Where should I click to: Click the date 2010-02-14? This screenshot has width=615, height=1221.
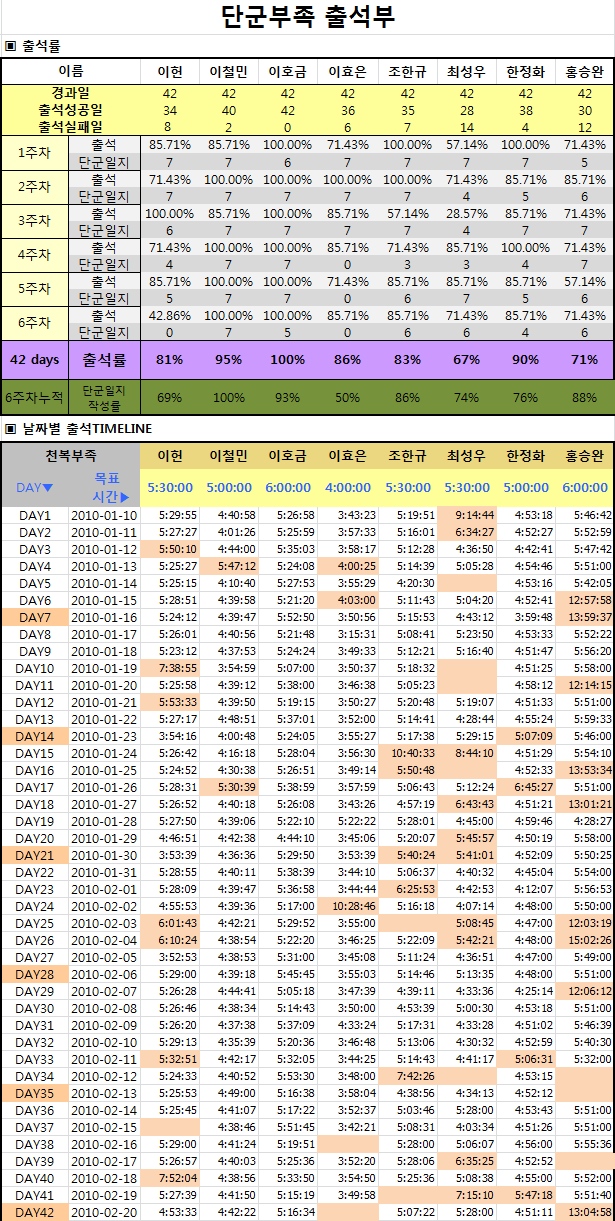[105, 1110]
